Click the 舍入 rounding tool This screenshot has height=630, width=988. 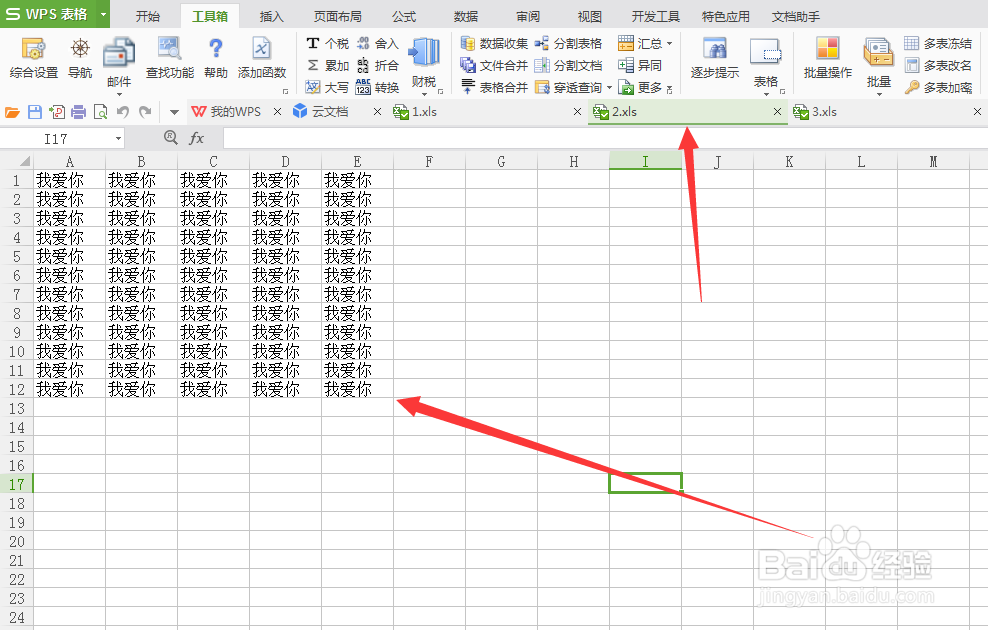[377, 43]
